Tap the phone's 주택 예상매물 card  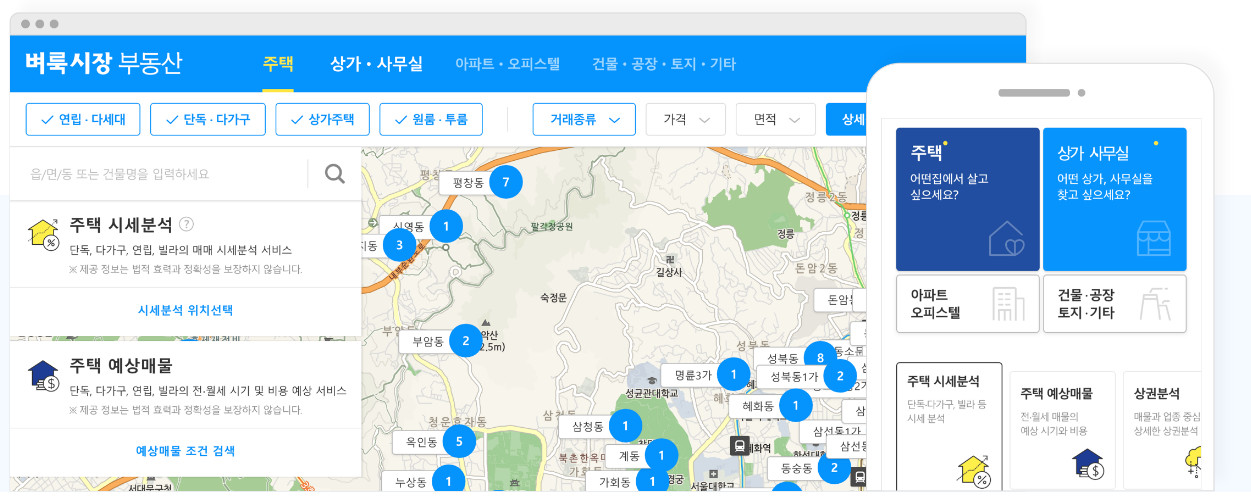tap(1062, 430)
